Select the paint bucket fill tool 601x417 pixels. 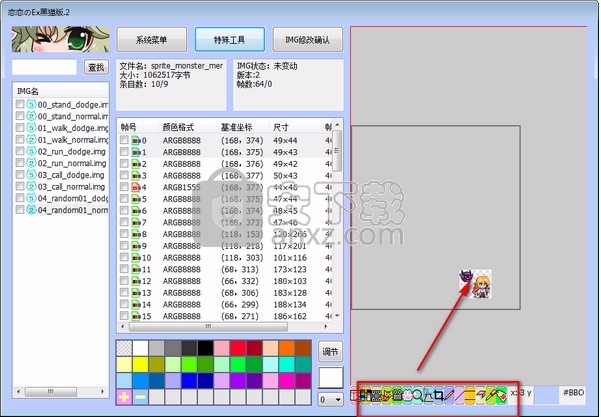501,395
